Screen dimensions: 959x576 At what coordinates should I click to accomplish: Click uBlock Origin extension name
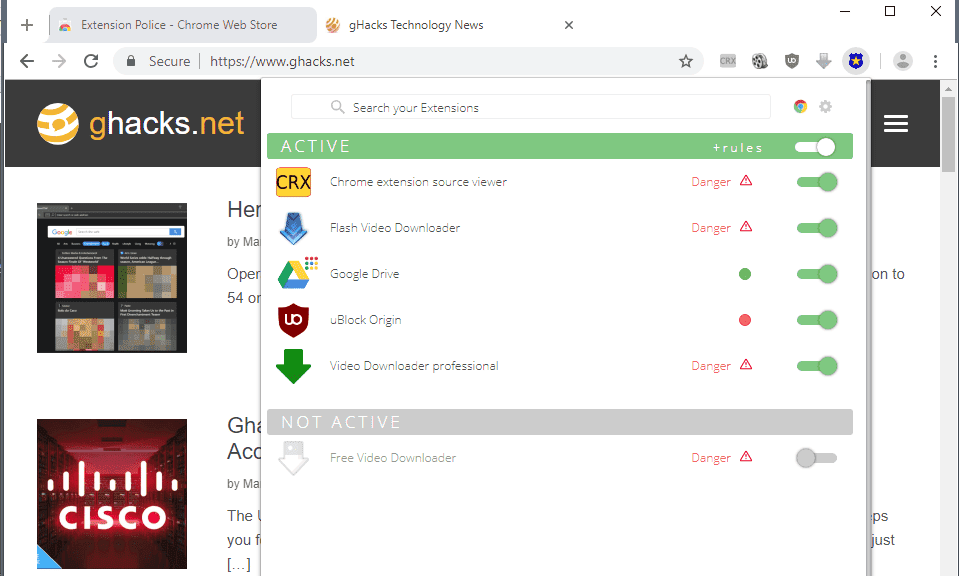pyautogui.click(x=366, y=320)
